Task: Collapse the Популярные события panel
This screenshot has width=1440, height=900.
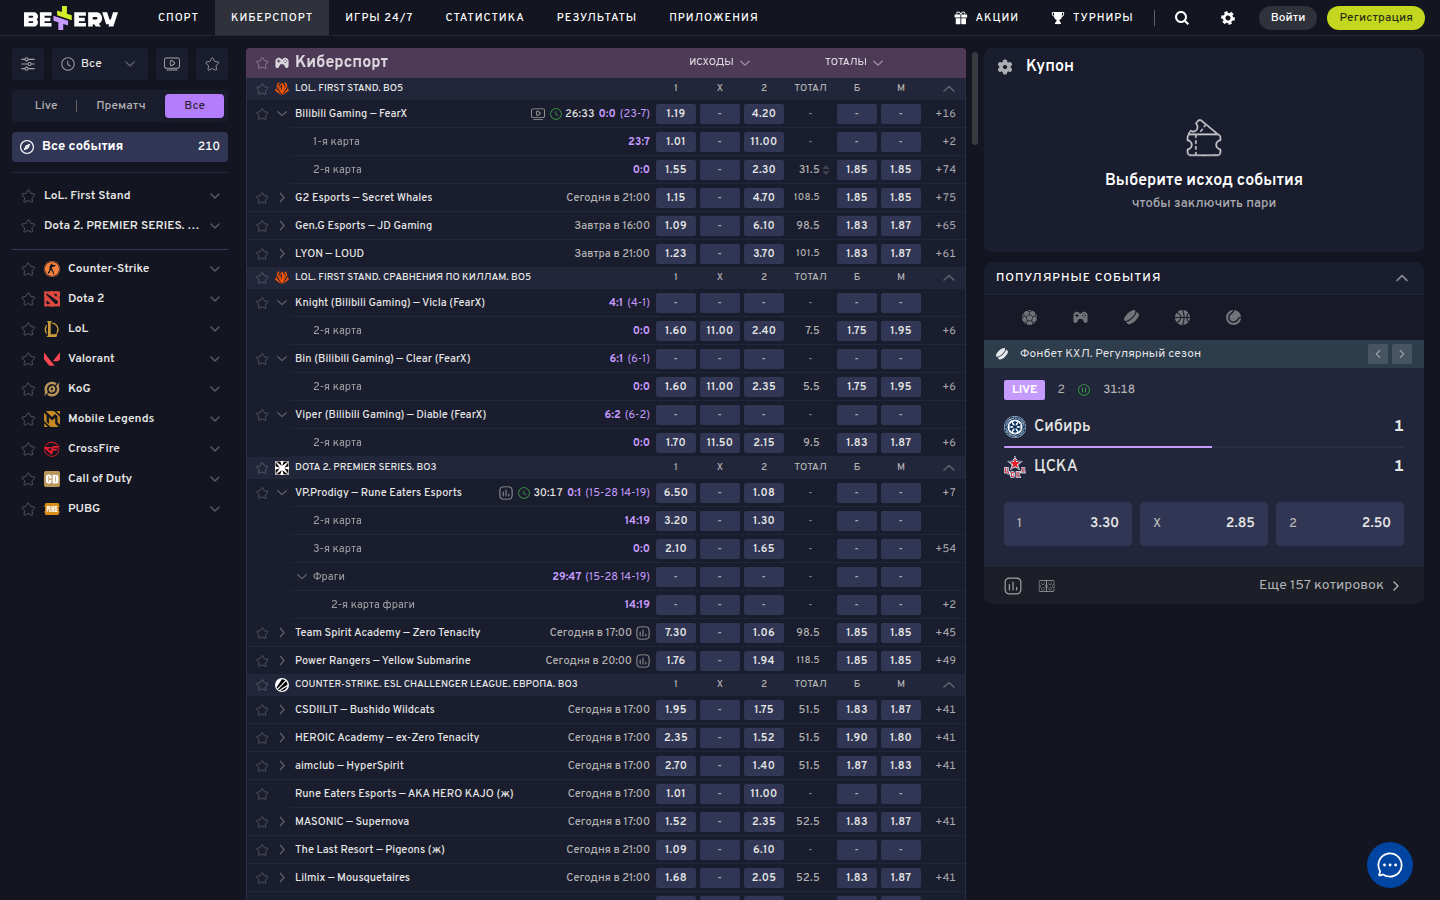Action: point(1401,278)
